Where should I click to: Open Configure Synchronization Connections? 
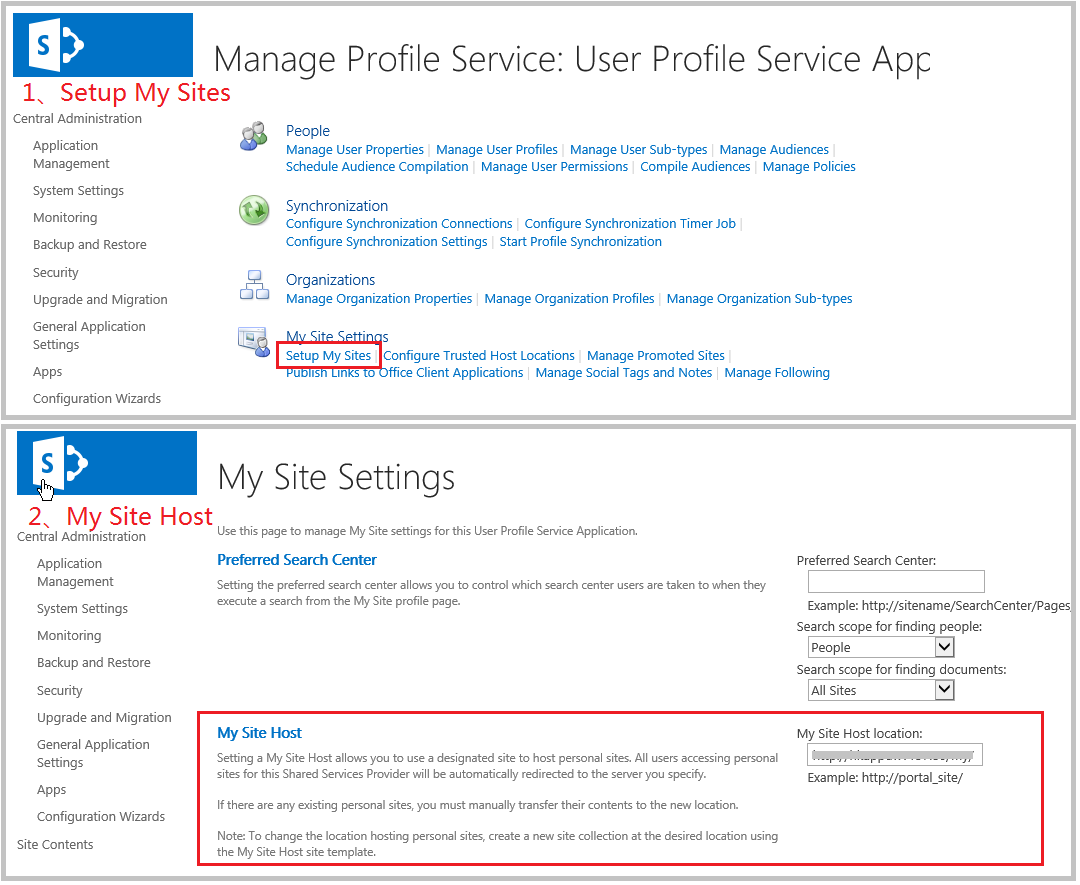(399, 224)
